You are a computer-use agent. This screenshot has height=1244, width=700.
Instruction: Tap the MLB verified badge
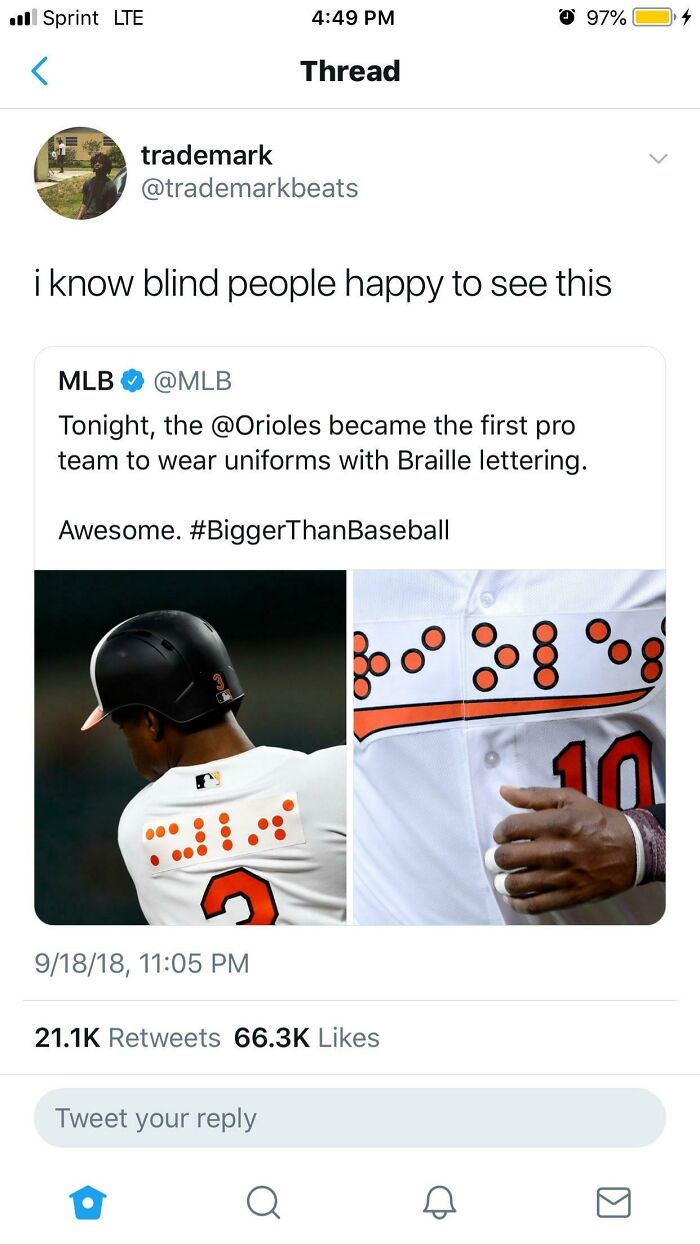point(131,379)
